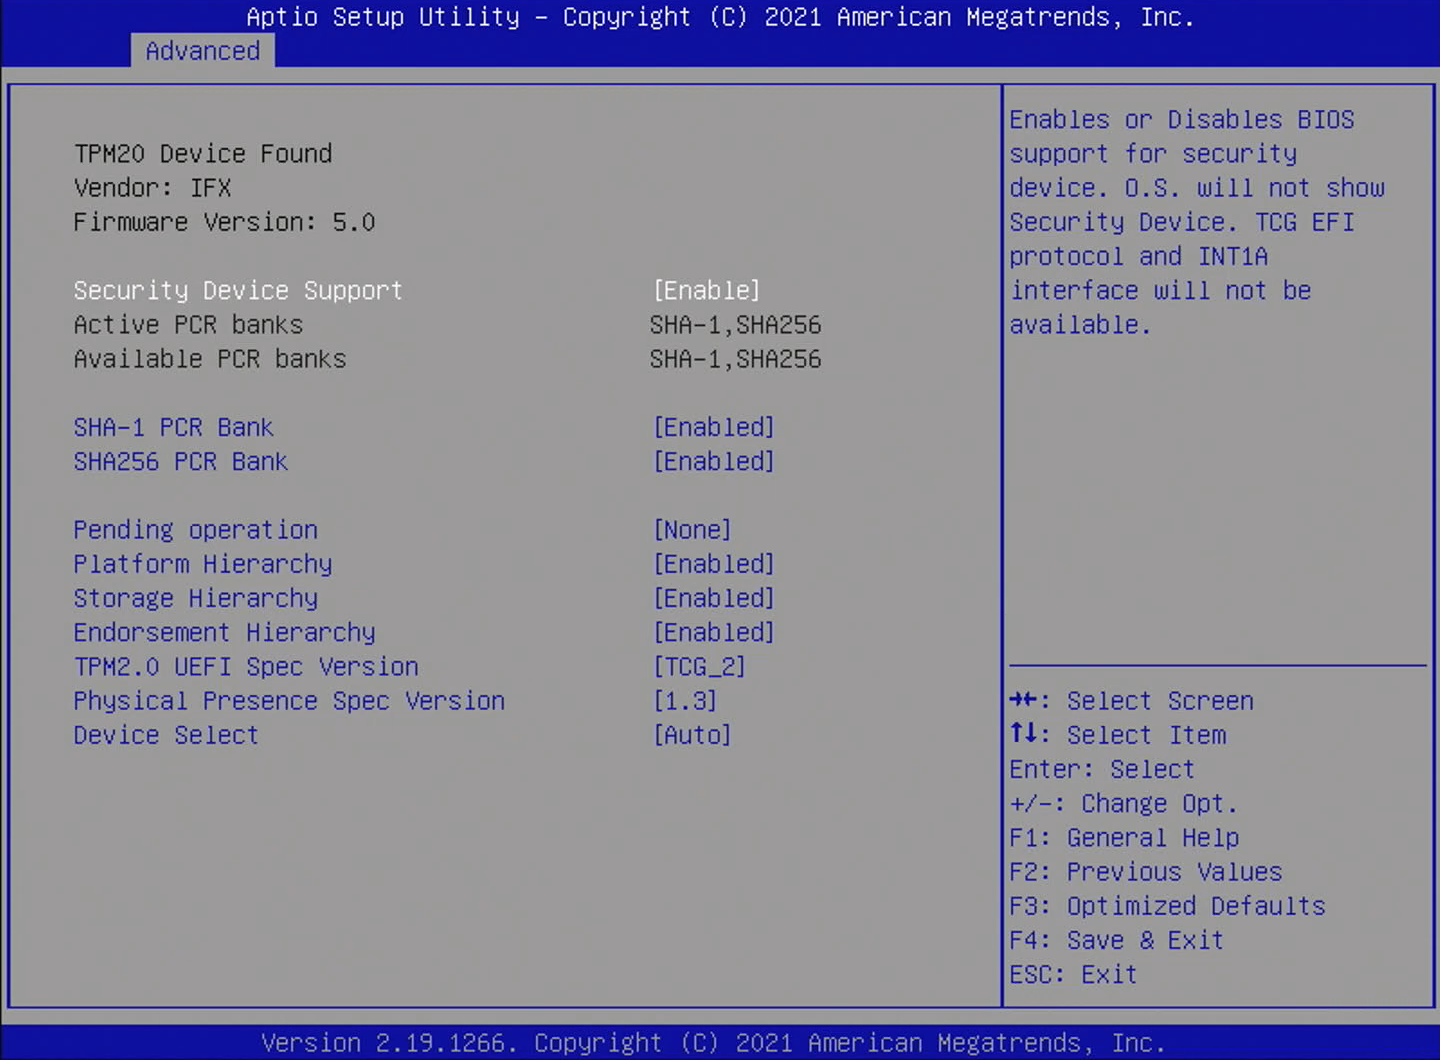Select SHA-1 PCR Bank option
The height and width of the screenshot is (1060, 1440).
click(x=173, y=428)
